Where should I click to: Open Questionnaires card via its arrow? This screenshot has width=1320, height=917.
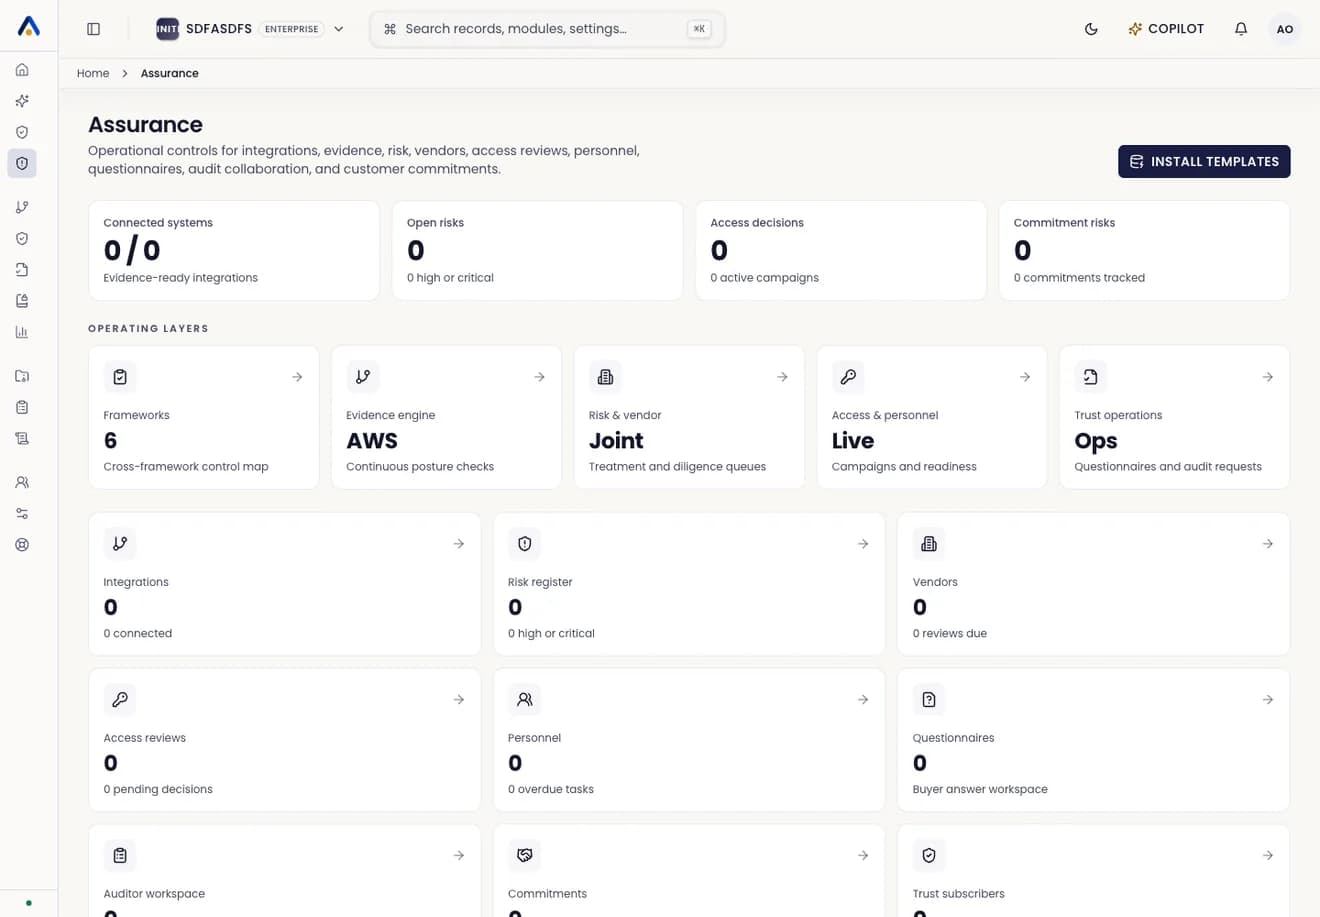[1267, 700]
